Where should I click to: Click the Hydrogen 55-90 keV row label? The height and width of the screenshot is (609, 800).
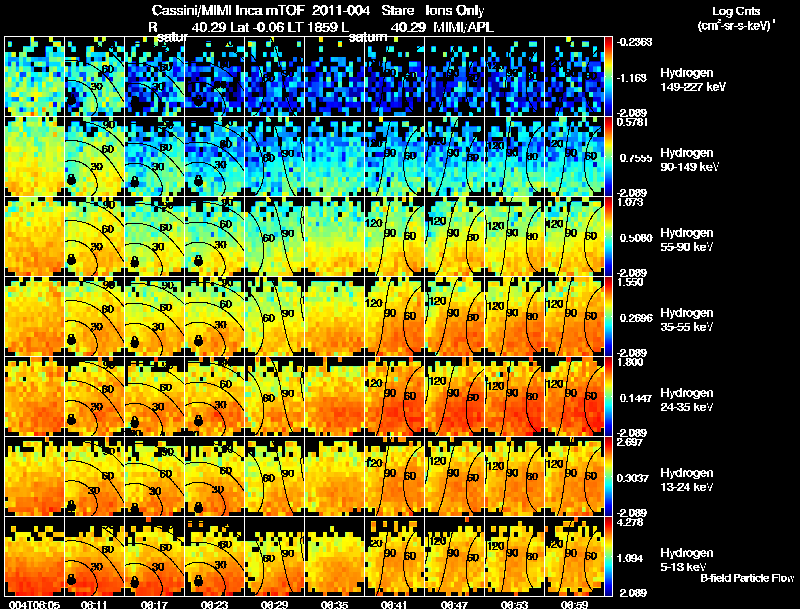click(687, 240)
